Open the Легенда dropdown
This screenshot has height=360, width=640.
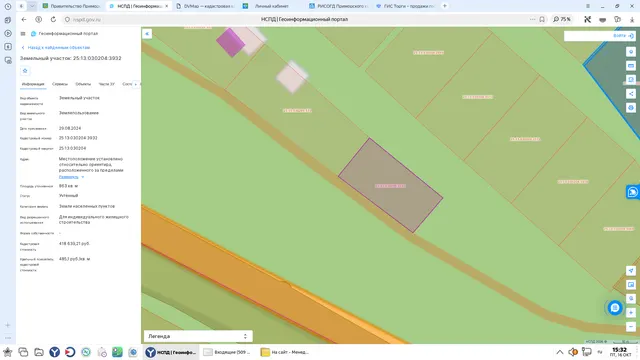pos(198,336)
